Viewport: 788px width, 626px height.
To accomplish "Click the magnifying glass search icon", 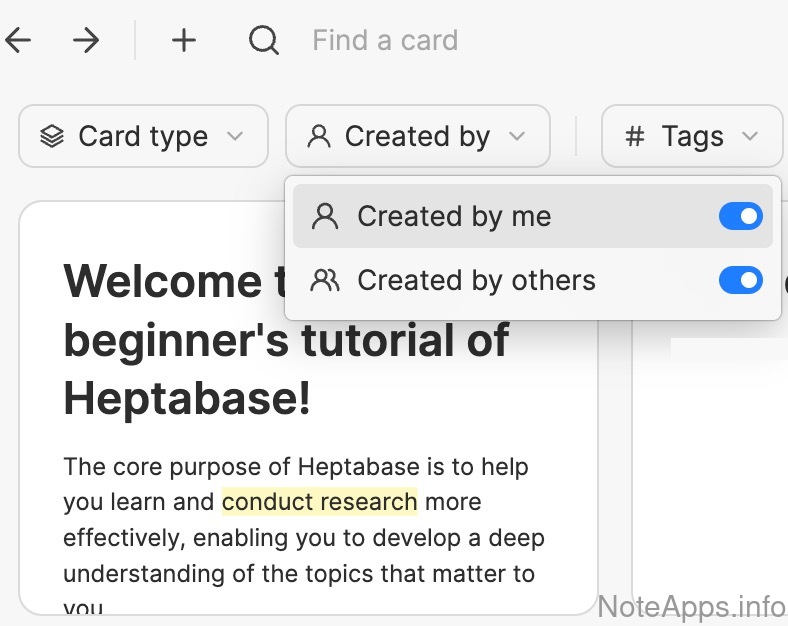I will (x=263, y=40).
